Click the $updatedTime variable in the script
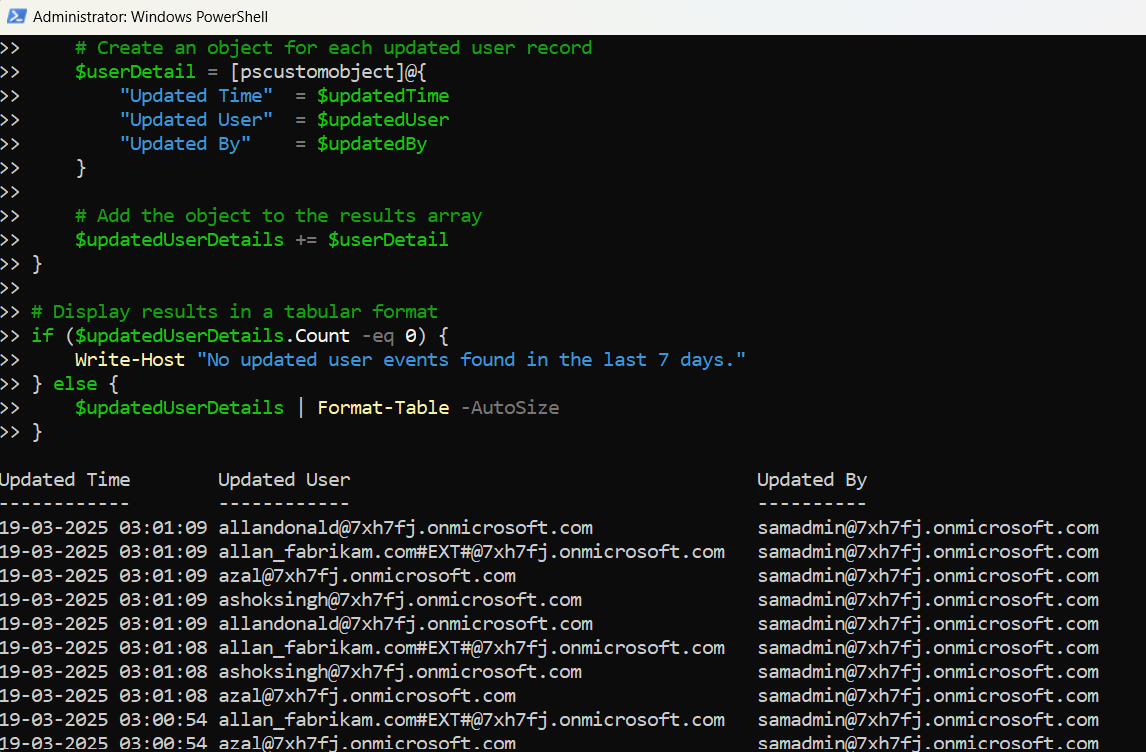1146x752 pixels. (x=383, y=96)
